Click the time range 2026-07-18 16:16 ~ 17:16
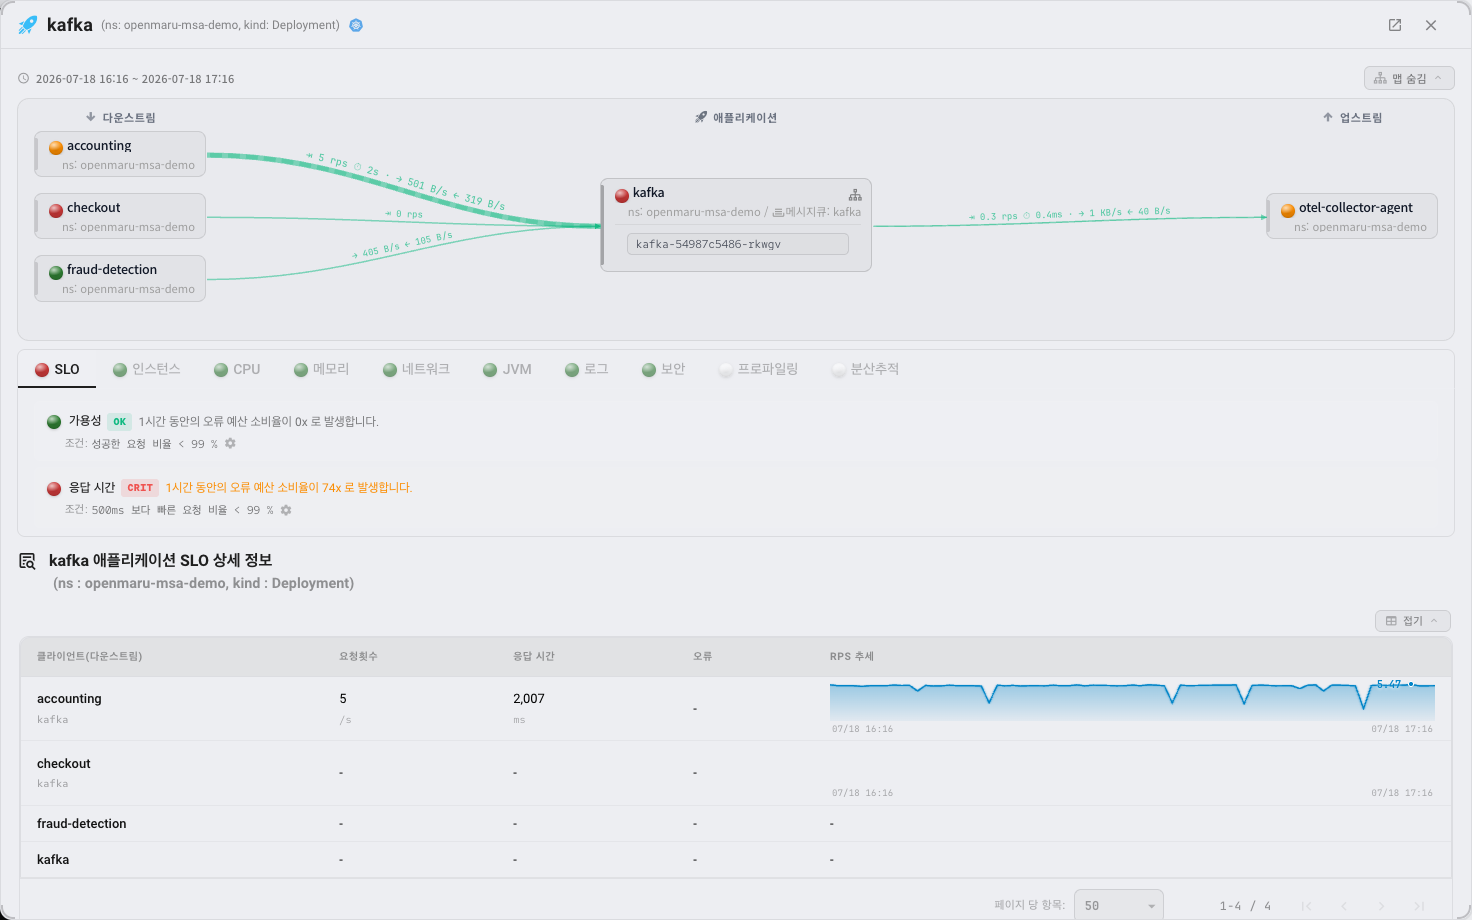The height and width of the screenshot is (920, 1472). coord(135,79)
